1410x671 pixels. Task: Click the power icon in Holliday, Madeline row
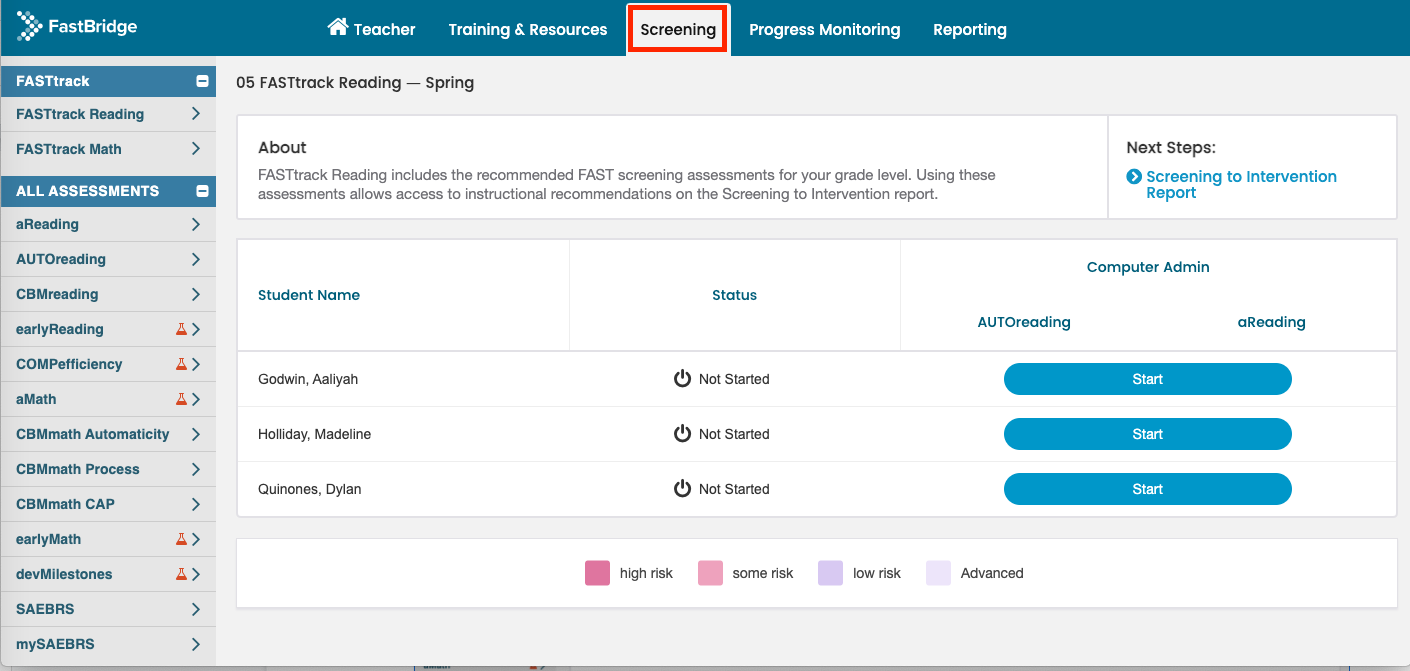tap(682, 434)
